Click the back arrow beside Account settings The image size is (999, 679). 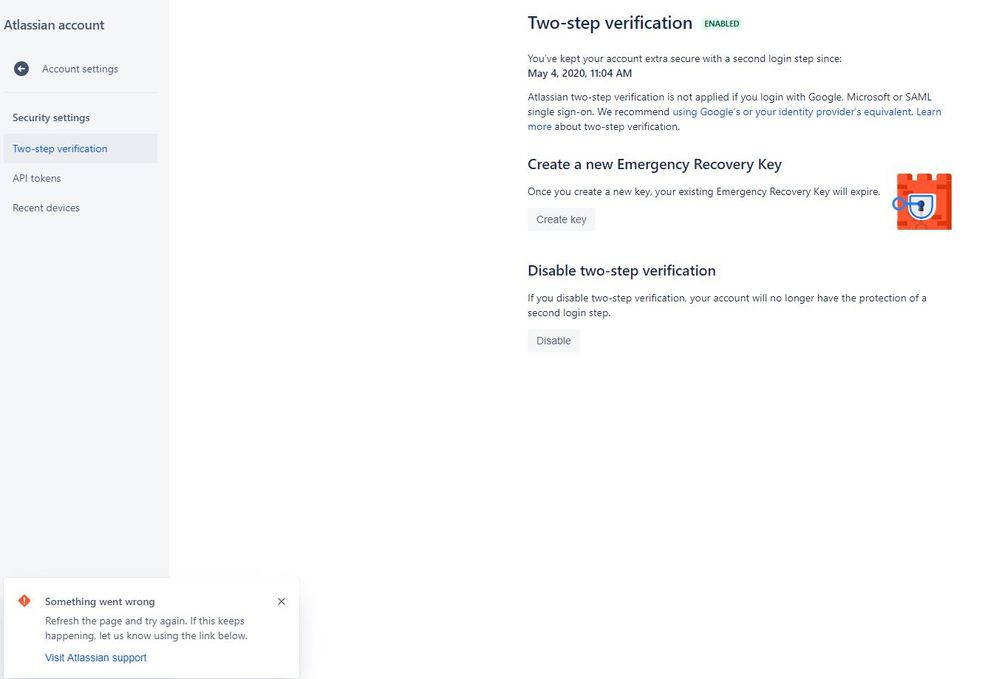coord(22,69)
